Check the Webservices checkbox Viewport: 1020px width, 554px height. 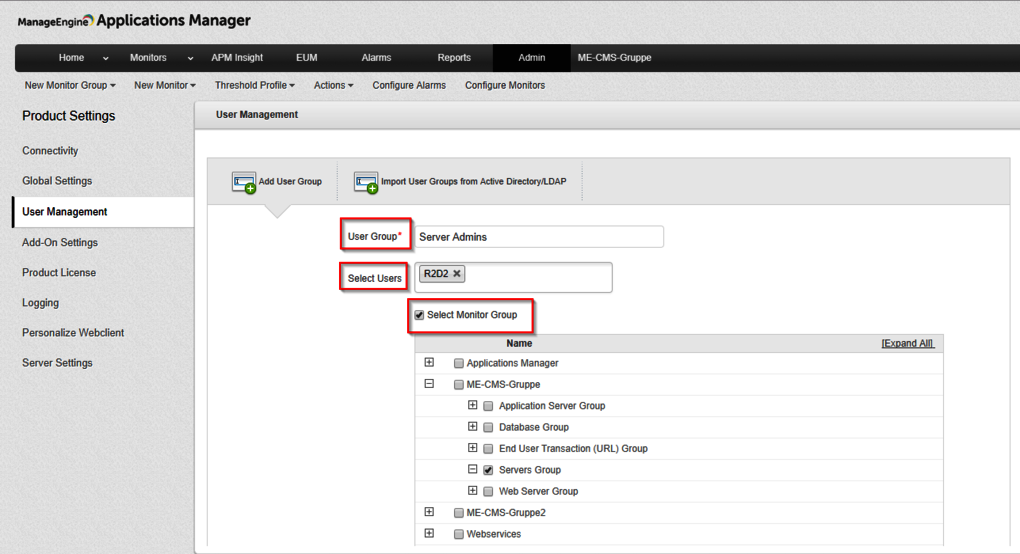point(459,534)
